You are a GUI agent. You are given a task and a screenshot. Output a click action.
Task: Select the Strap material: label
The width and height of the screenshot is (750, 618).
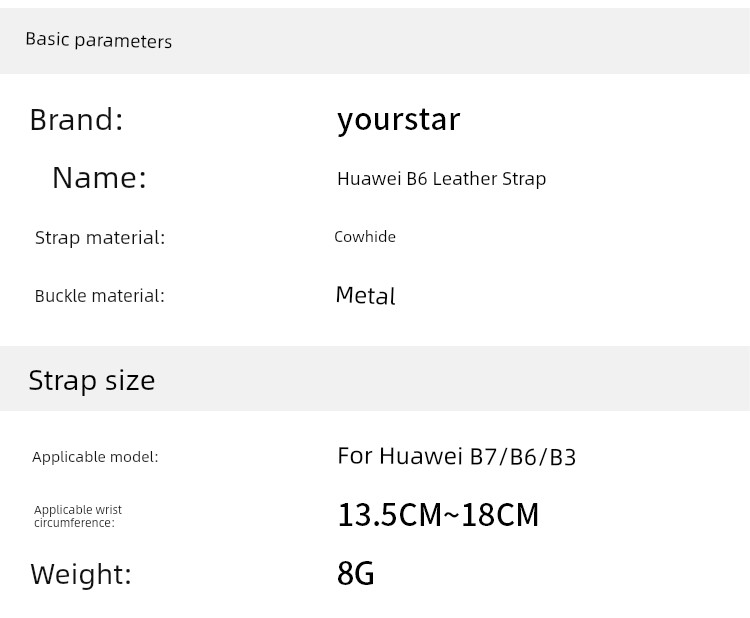click(x=100, y=238)
